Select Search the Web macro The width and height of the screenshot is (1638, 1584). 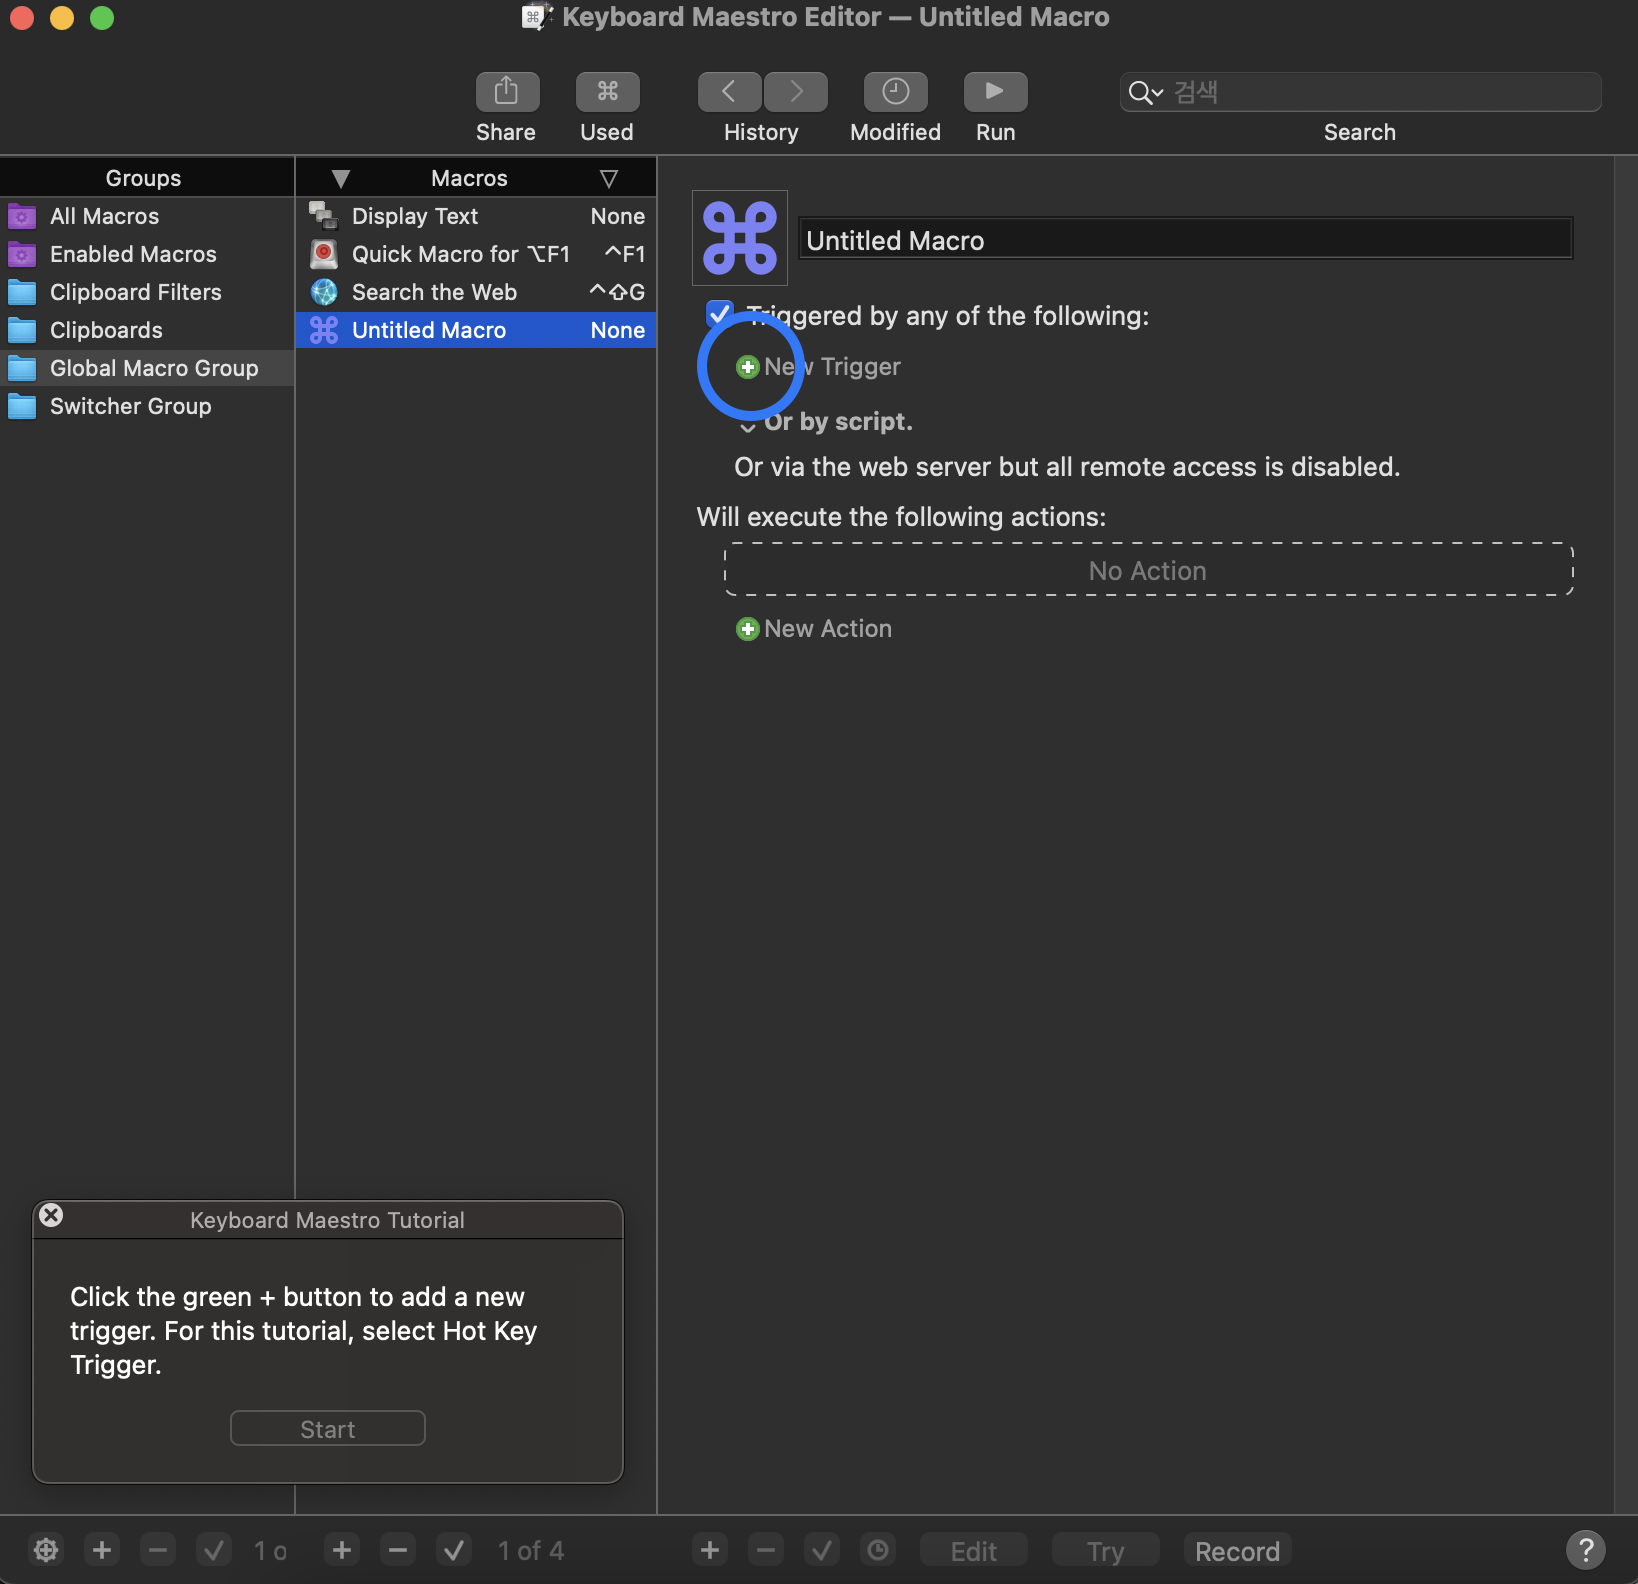pyautogui.click(x=476, y=292)
